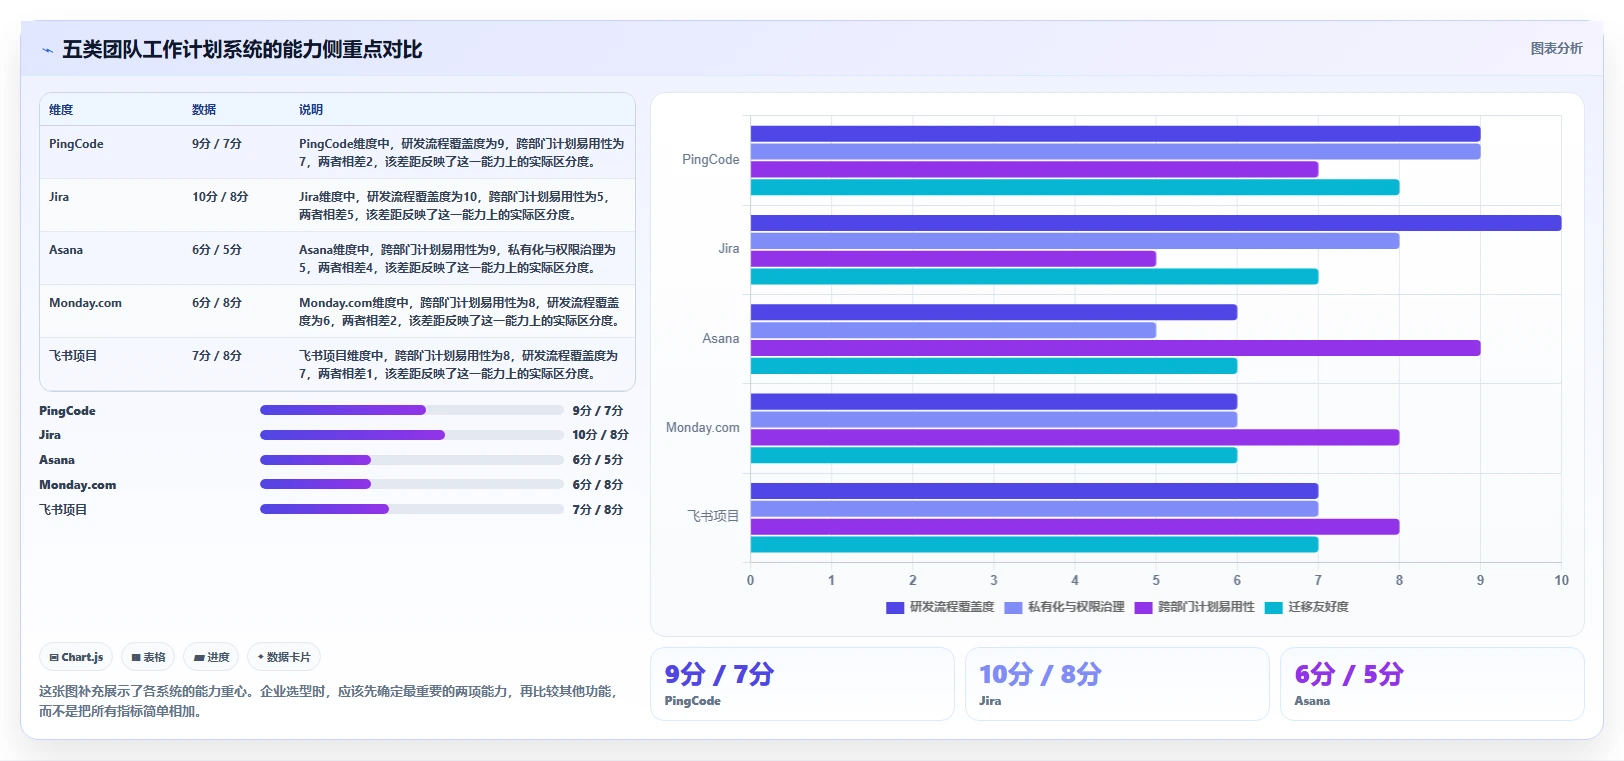Toggle the 跨部门计划易用性 legend item

tap(1194, 607)
